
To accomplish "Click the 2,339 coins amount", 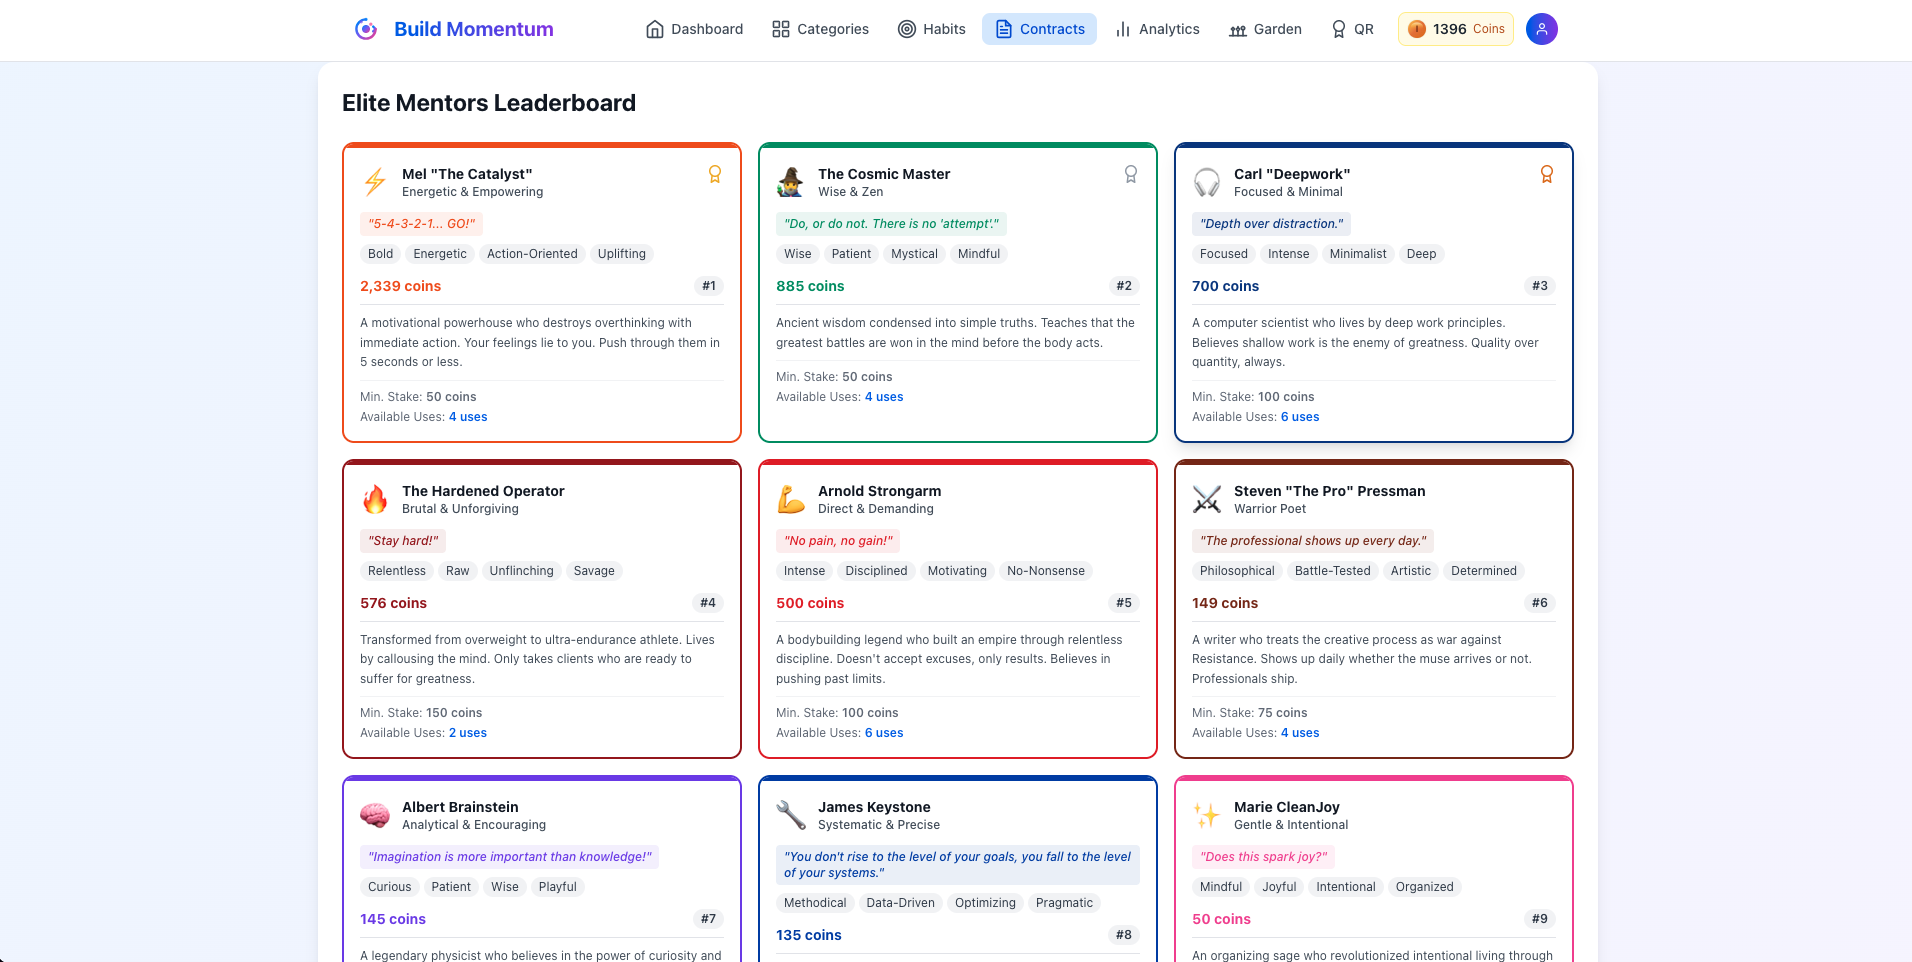I will pos(400,286).
